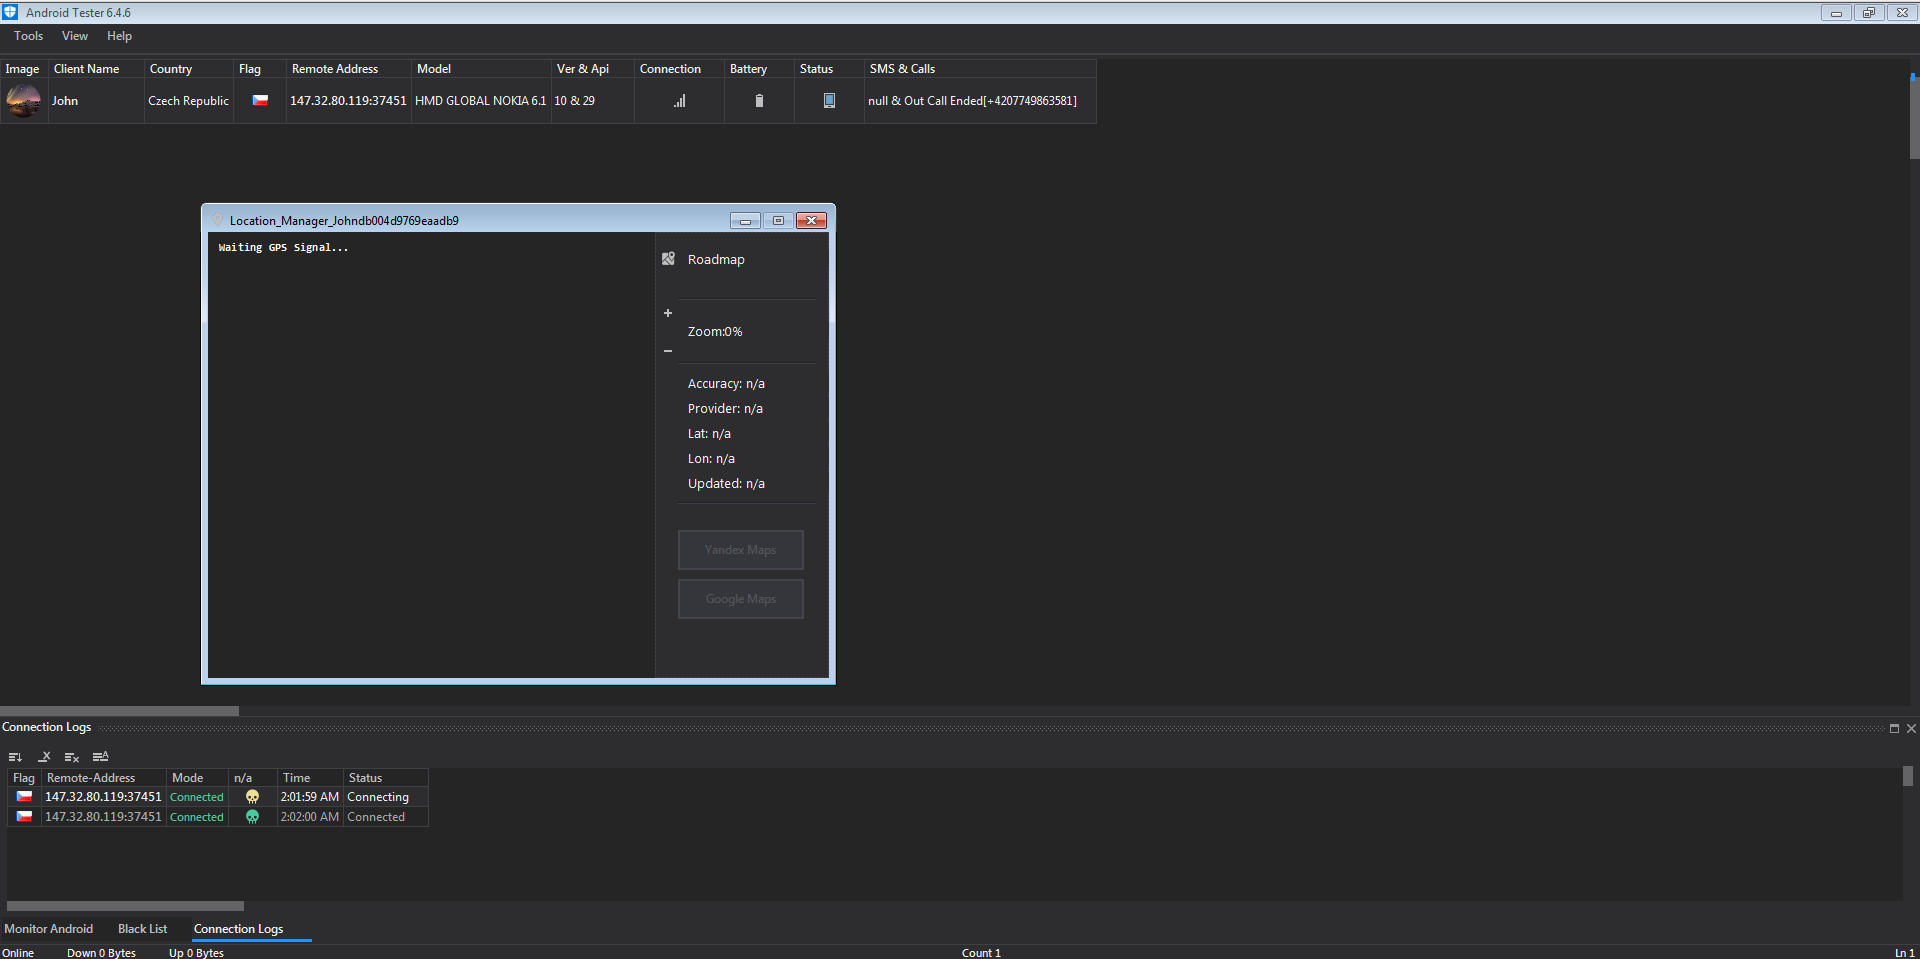Click the delete selected log icon
This screenshot has width=1920, height=959.
tap(44, 757)
